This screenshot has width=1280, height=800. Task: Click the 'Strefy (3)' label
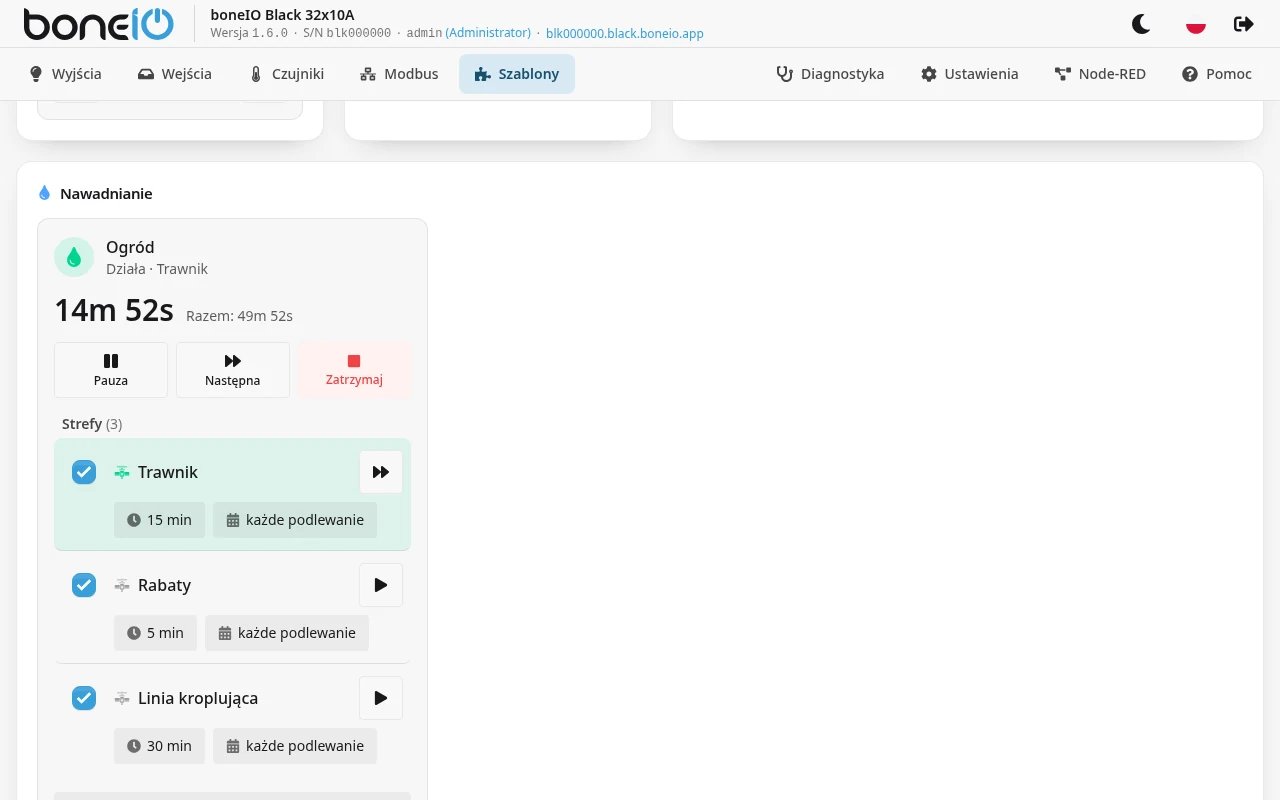coord(92,424)
